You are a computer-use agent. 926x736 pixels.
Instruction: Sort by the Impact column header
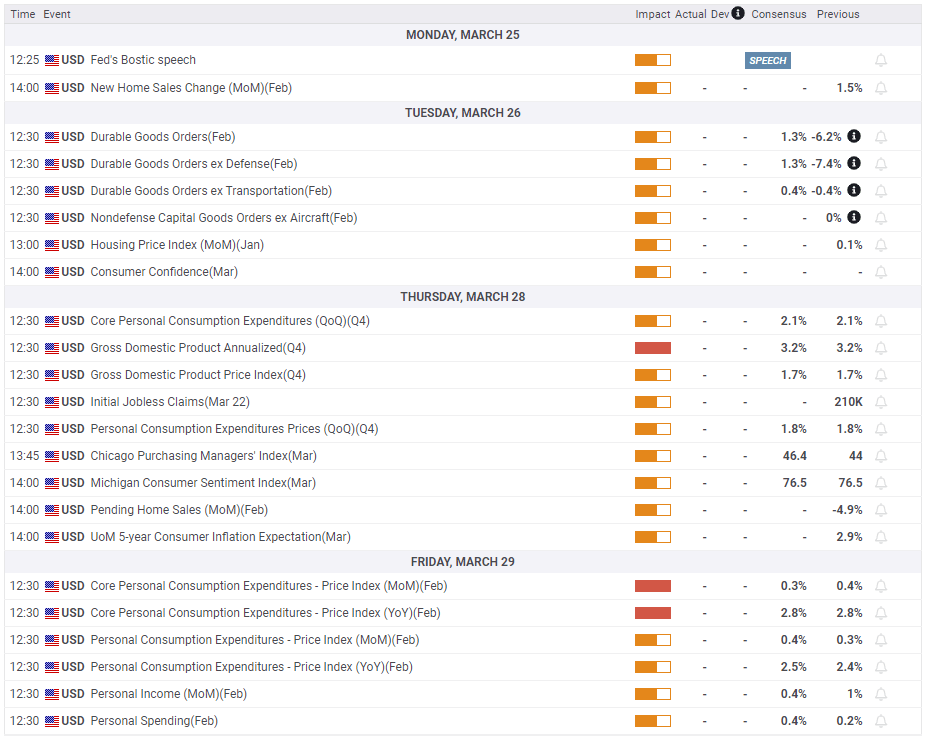[652, 14]
